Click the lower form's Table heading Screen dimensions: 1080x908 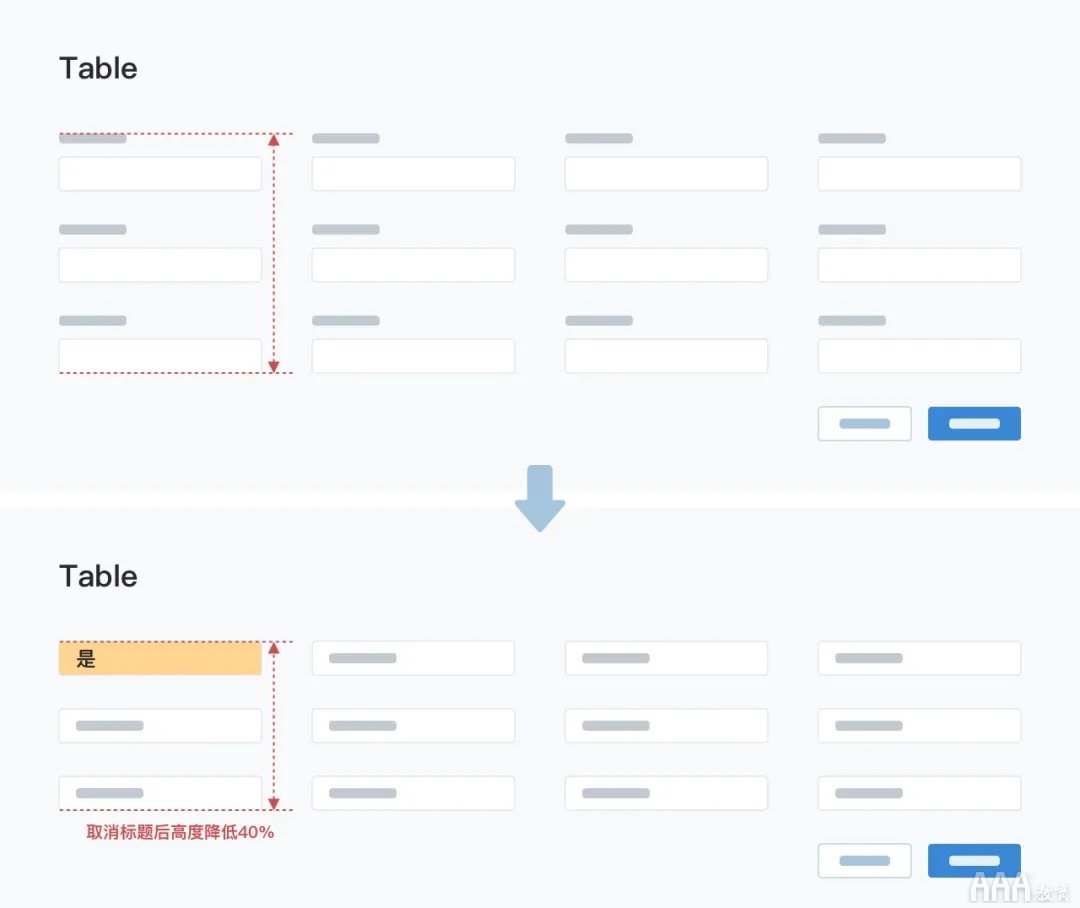(98, 576)
